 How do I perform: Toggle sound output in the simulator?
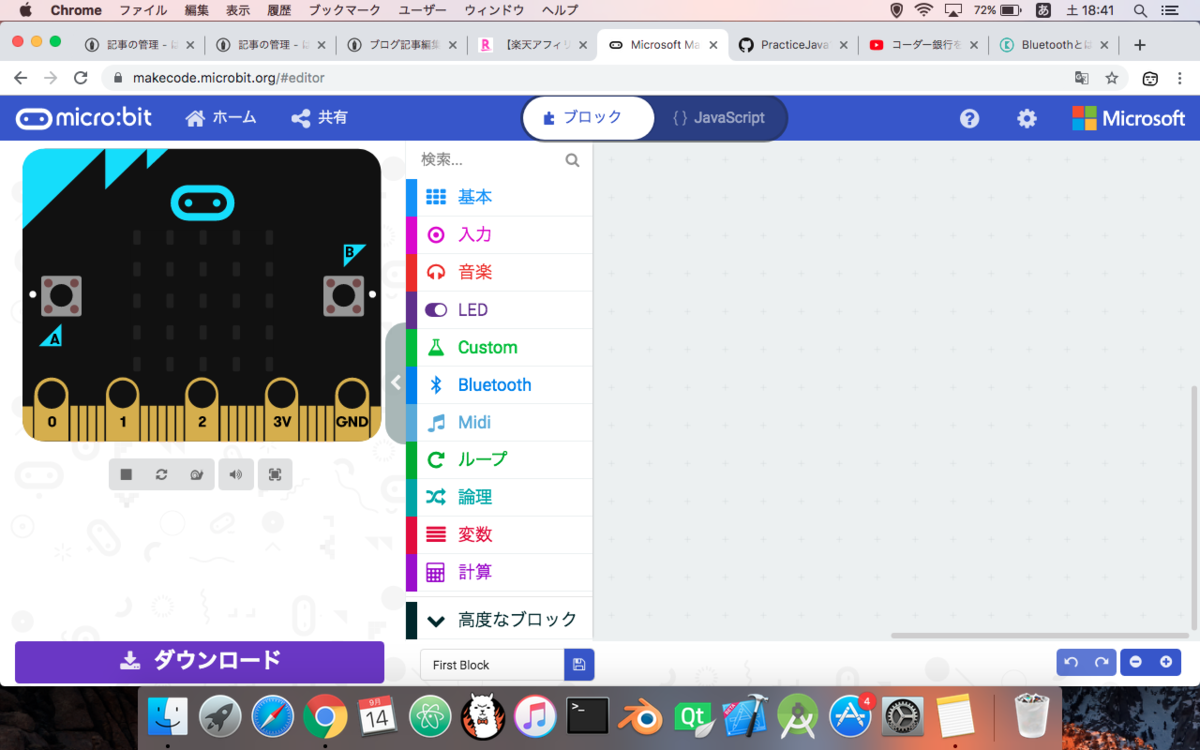click(x=236, y=474)
